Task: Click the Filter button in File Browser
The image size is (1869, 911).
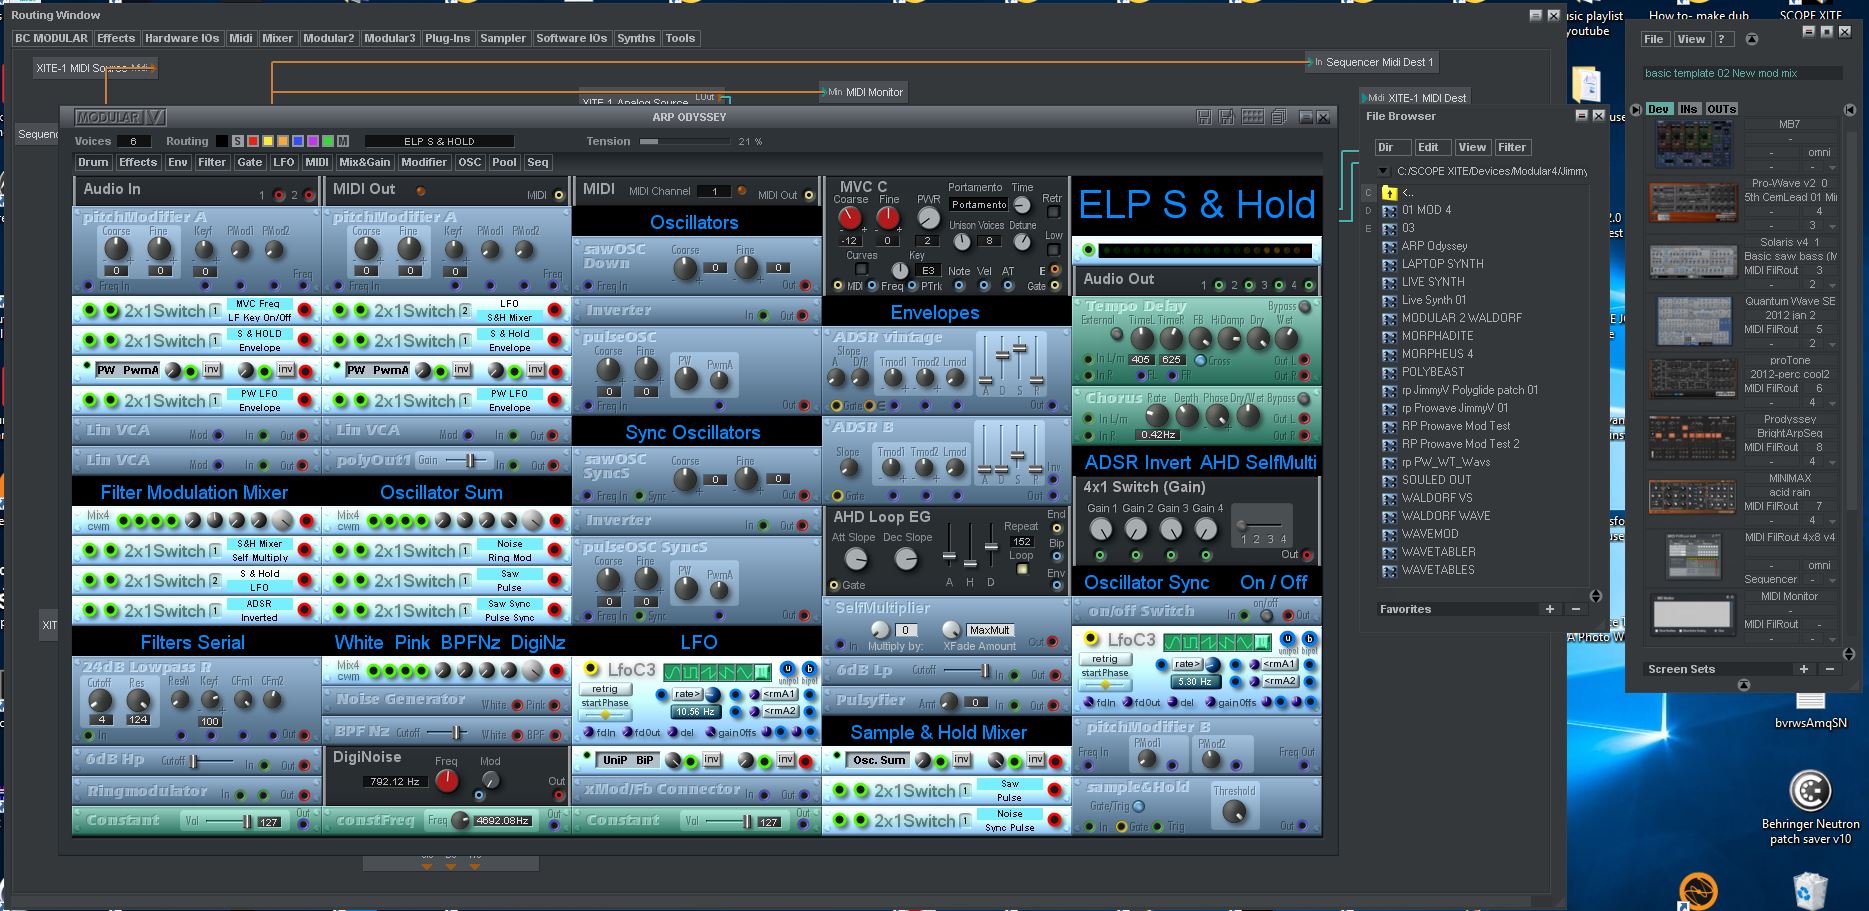Action: [x=1511, y=147]
